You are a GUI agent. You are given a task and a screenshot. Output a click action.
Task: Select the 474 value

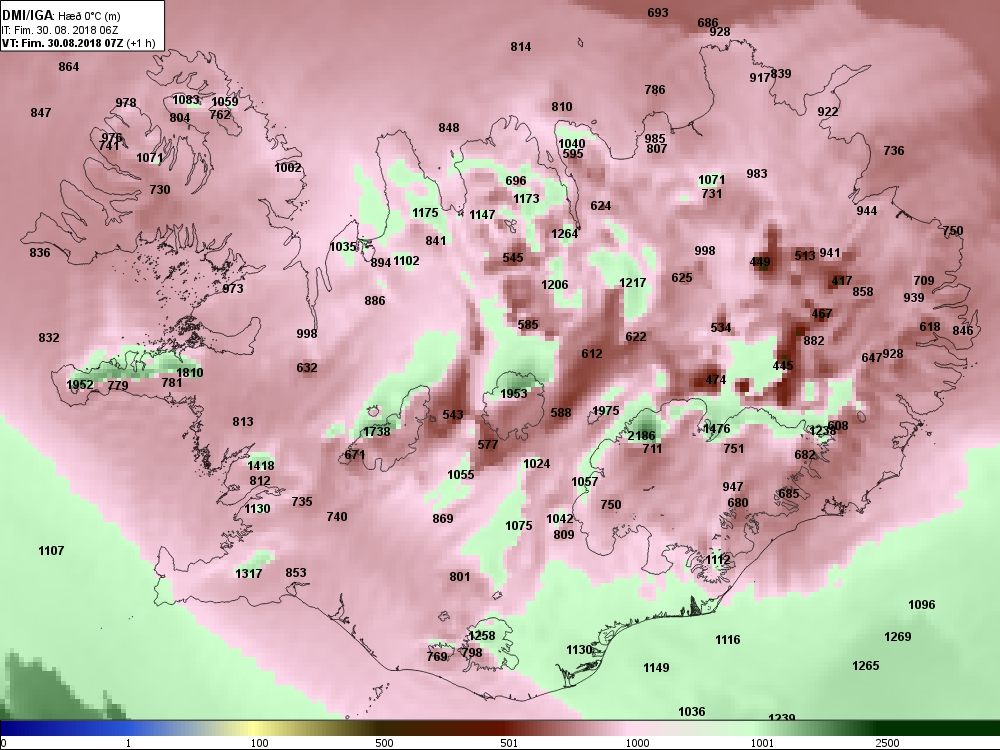716,380
